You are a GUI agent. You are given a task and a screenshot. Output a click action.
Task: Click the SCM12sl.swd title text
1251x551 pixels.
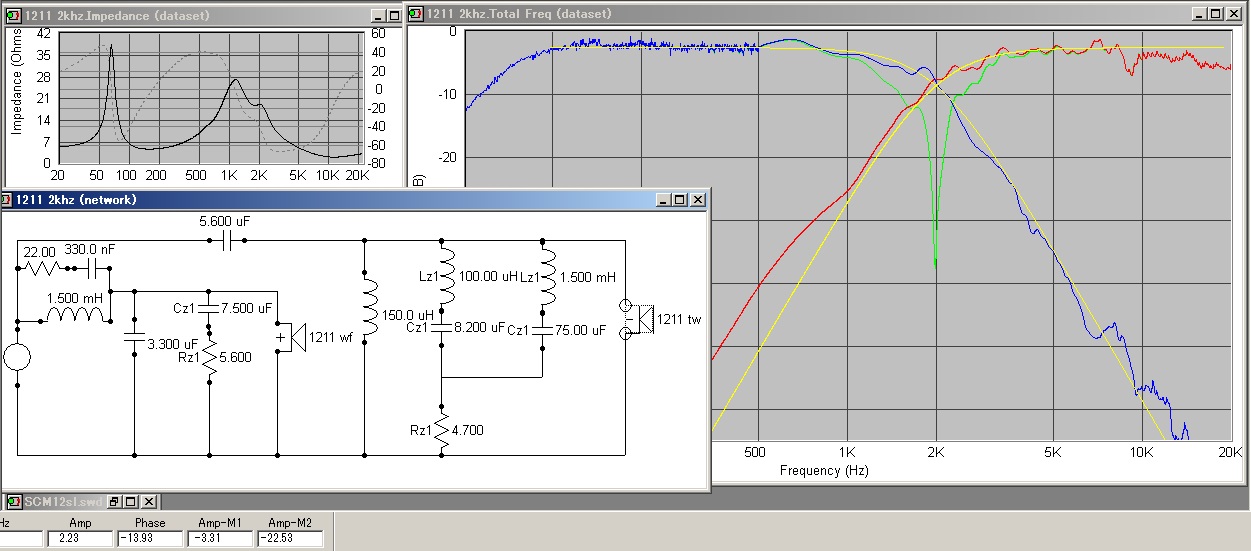pos(63,501)
